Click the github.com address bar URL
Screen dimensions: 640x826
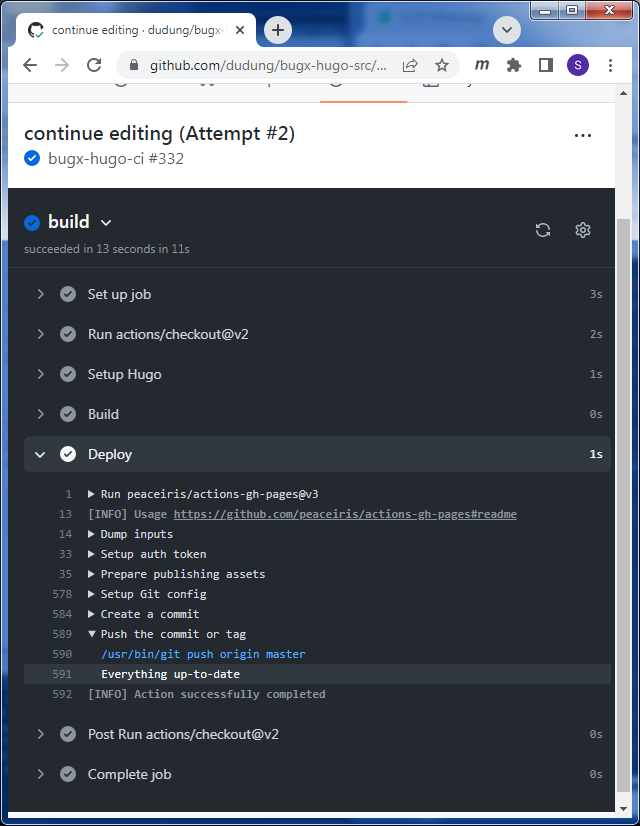(268, 65)
